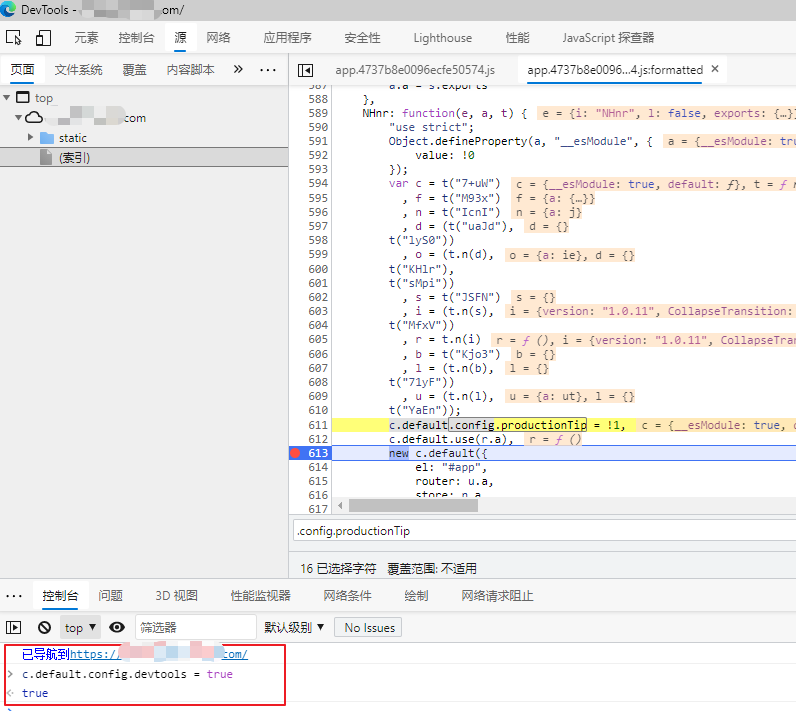
Task: Expand the c.default.config.devtools console entry
Action: point(11,674)
